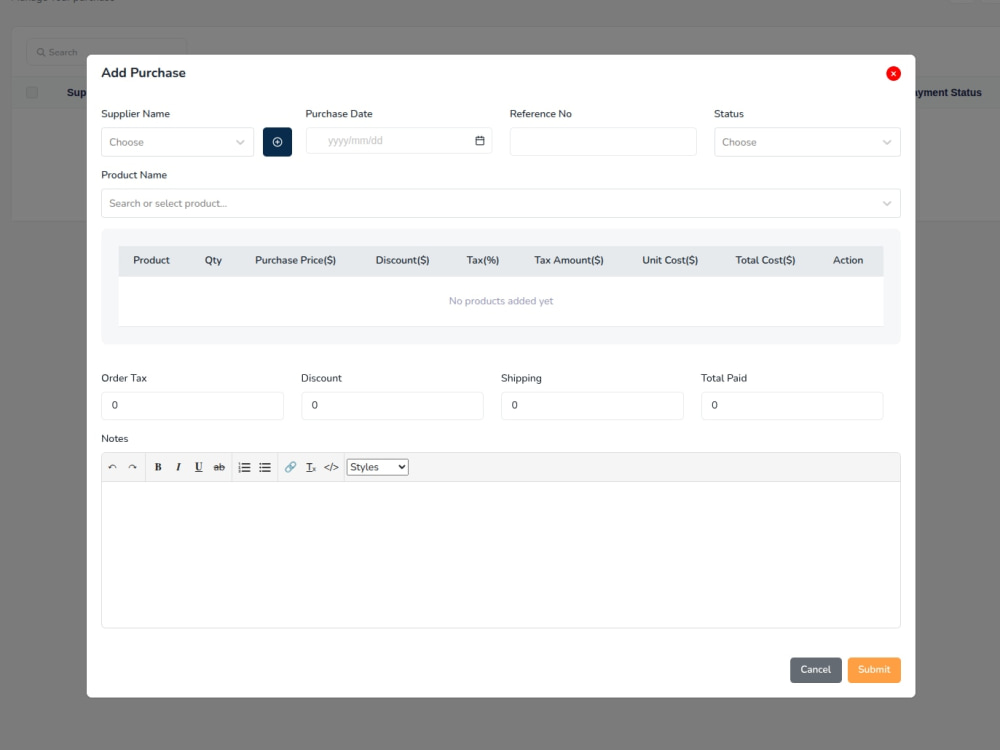Click the 'No products added yet' message
1000x750 pixels.
[501, 301]
